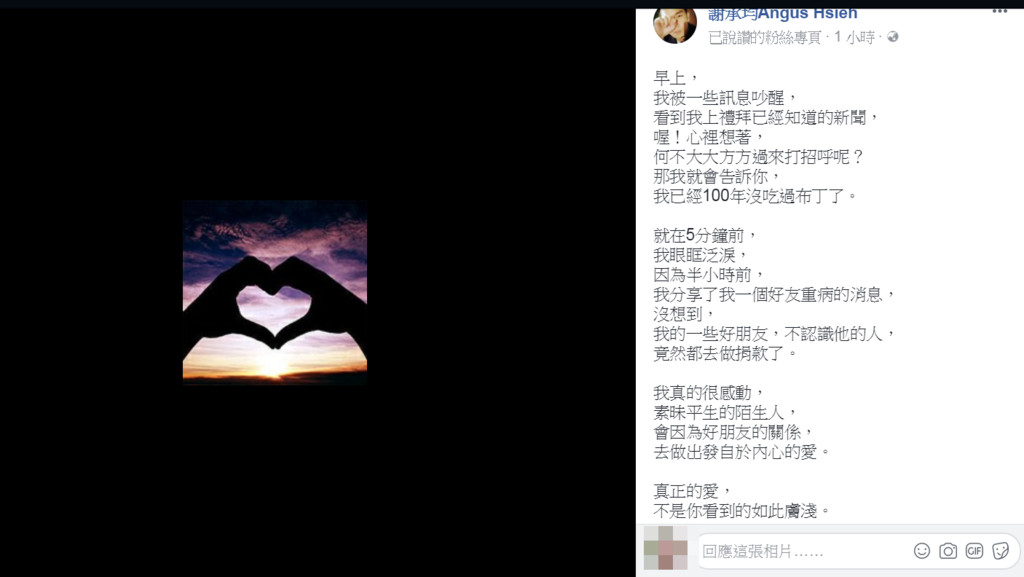The width and height of the screenshot is (1024, 577).
Task: Click the text line 就在5分鐘前
Action: pos(705,236)
